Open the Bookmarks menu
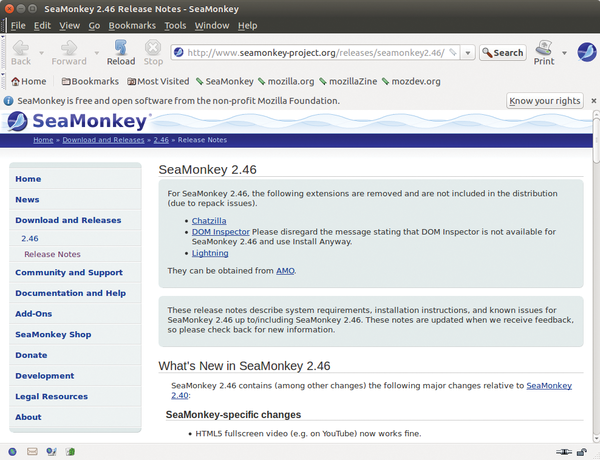The width and height of the screenshot is (600, 460). 132,26
